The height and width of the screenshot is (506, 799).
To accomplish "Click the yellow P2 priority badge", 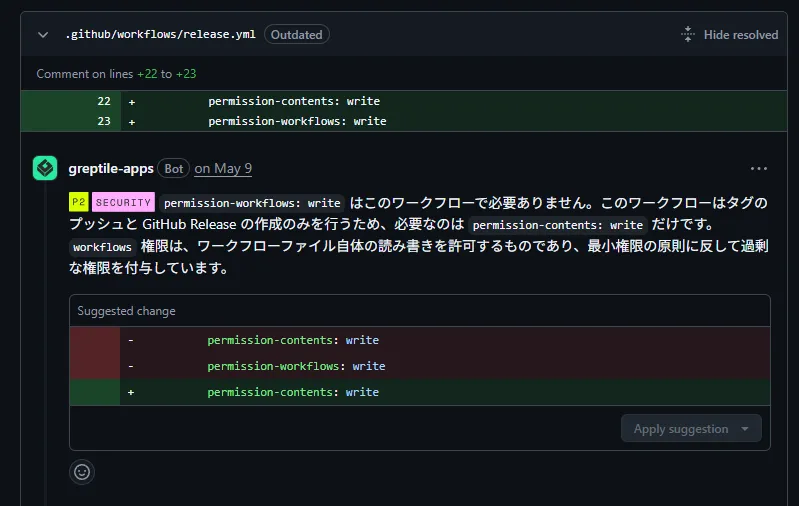I will [78, 202].
